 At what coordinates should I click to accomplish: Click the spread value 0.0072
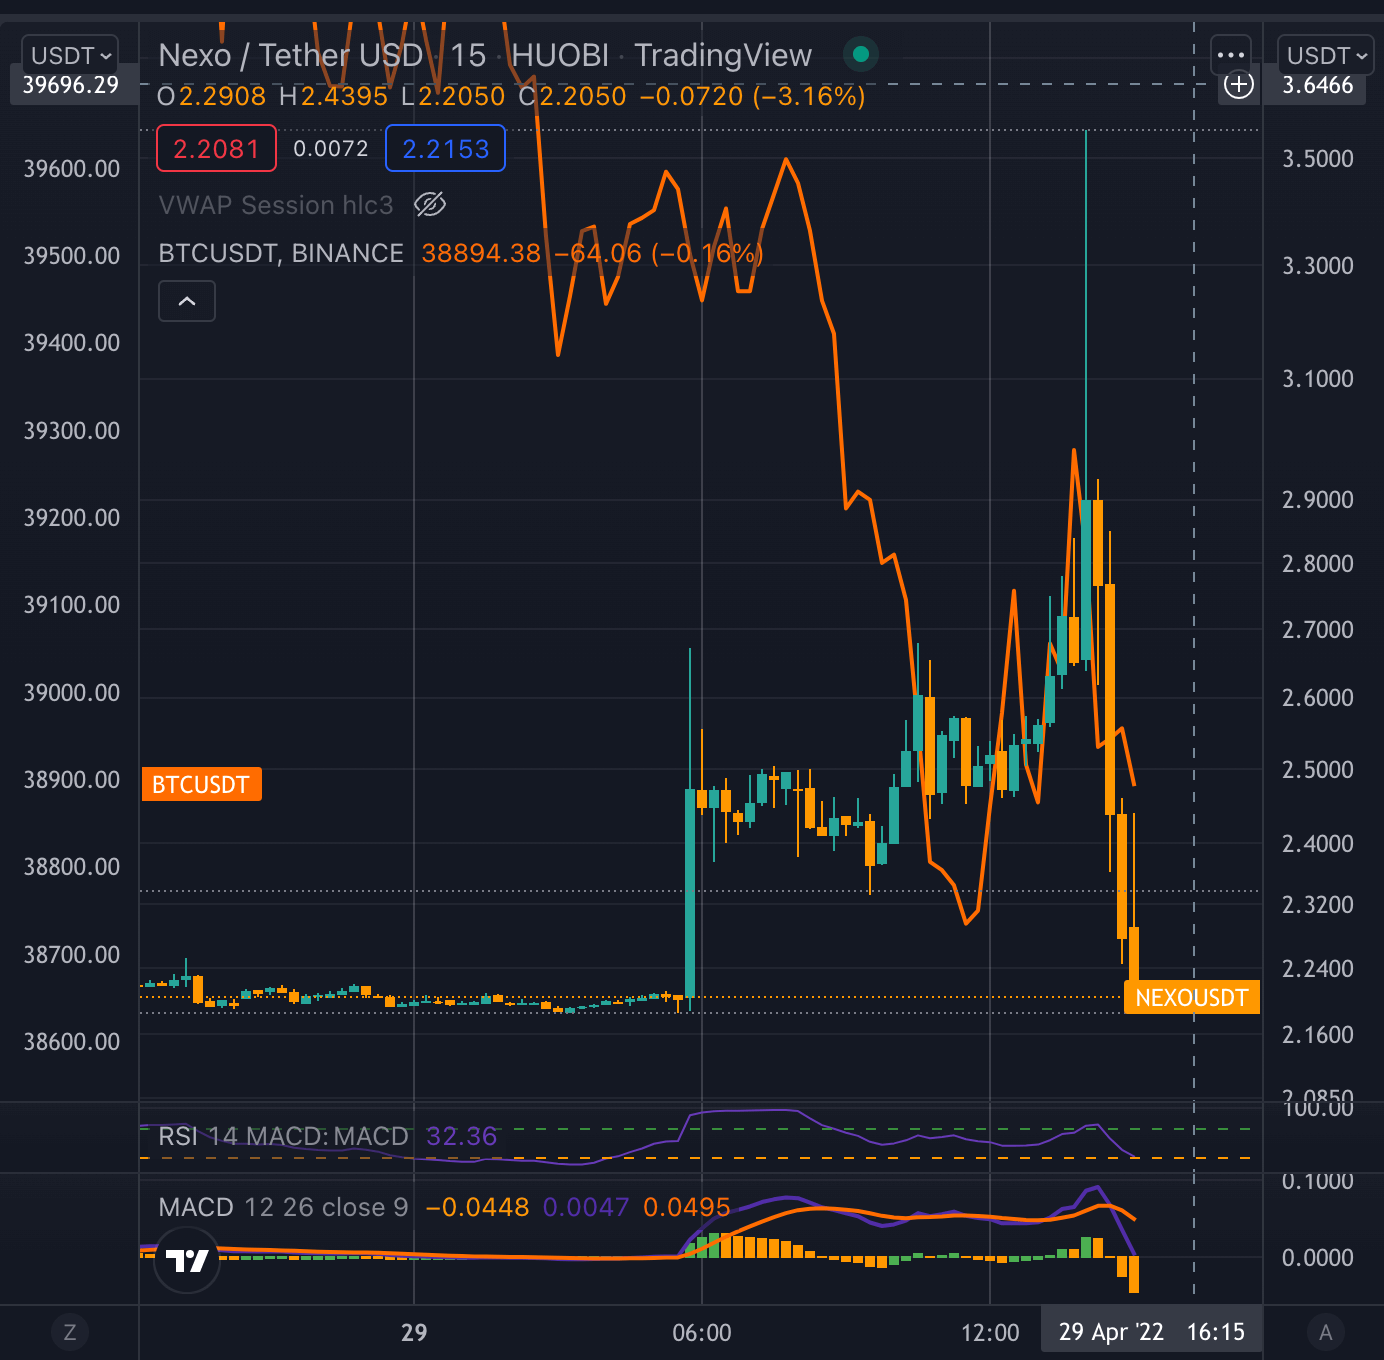tap(331, 149)
